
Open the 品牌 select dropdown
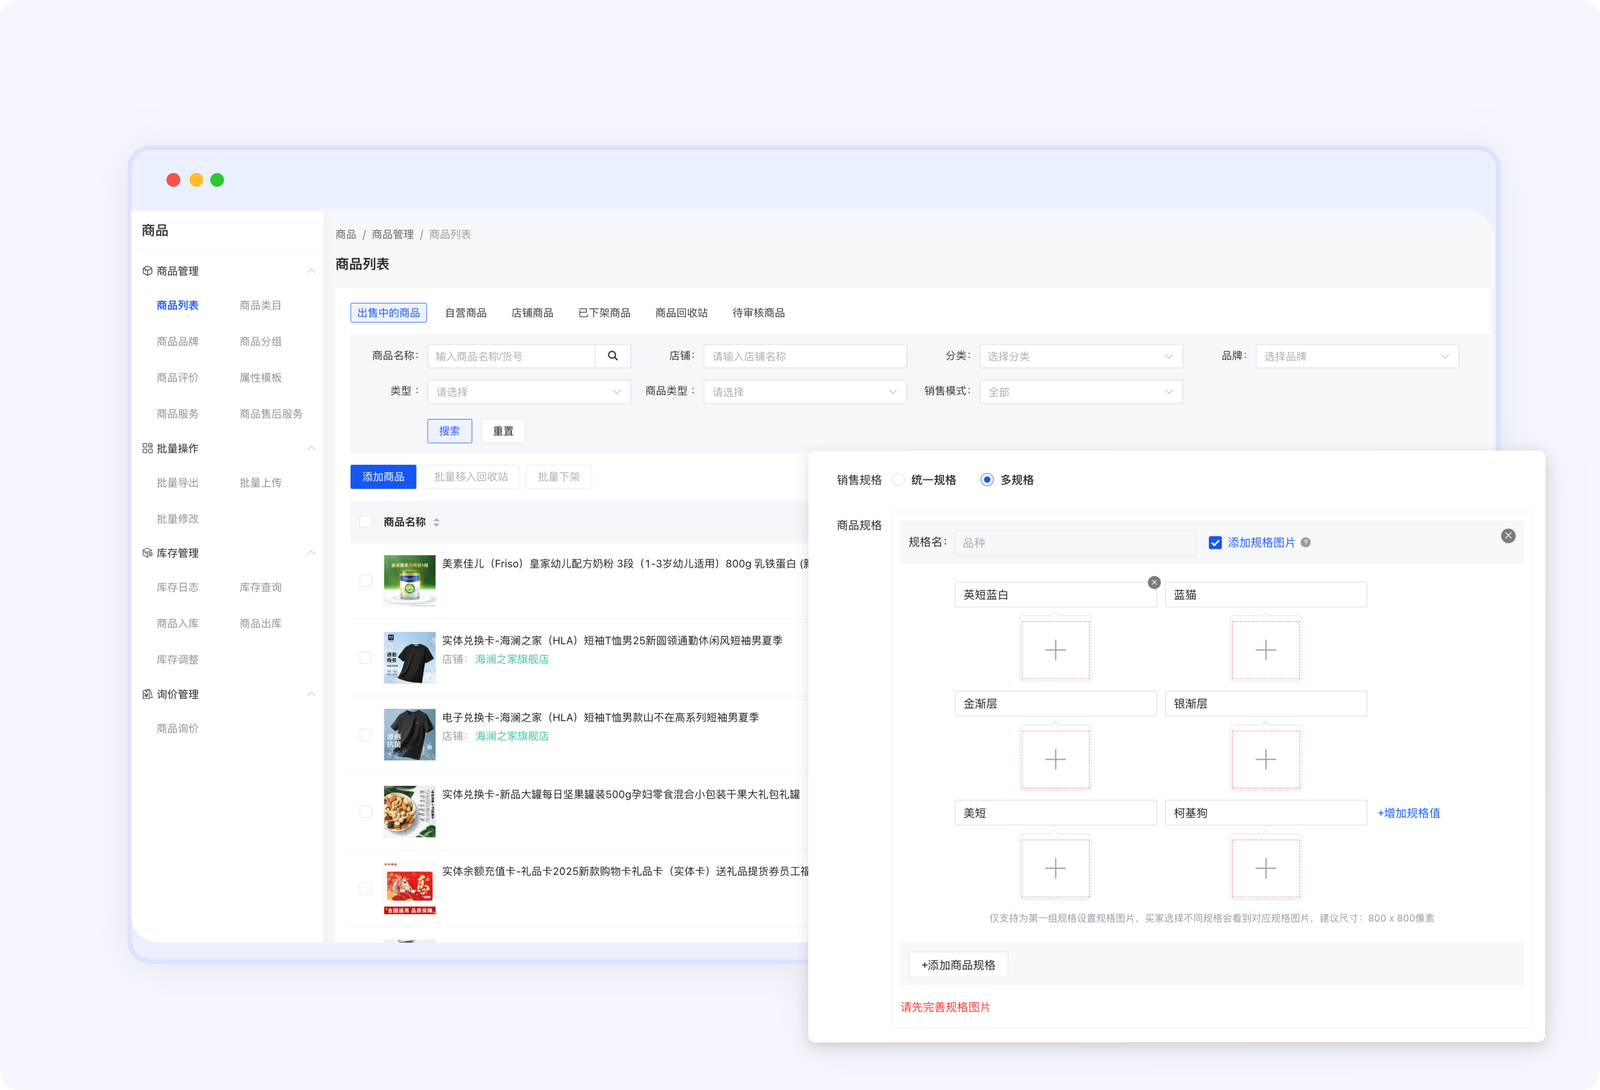pos(1356,356)
